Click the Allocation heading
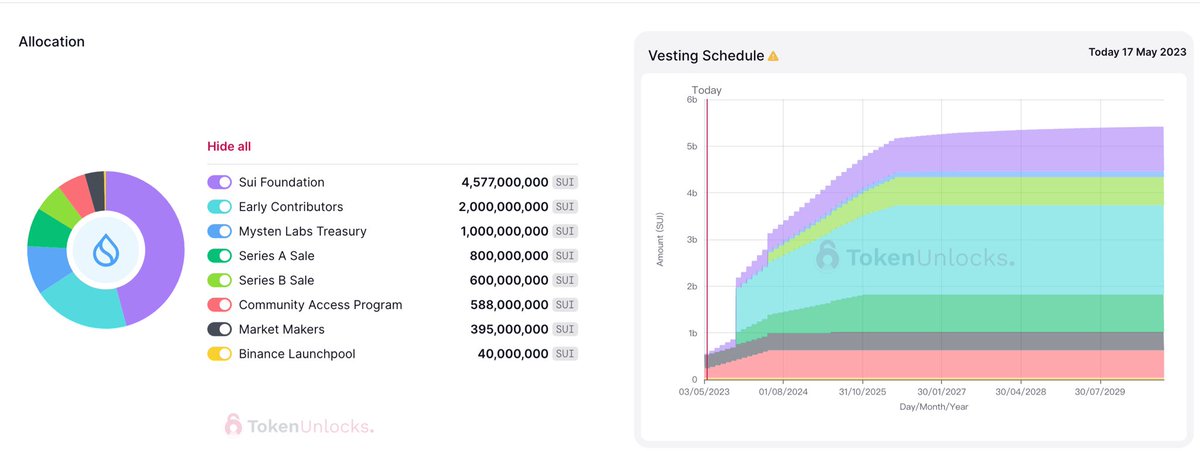Screen dimensions: 1200x451 pyautogui.click(x=51, y=42)
